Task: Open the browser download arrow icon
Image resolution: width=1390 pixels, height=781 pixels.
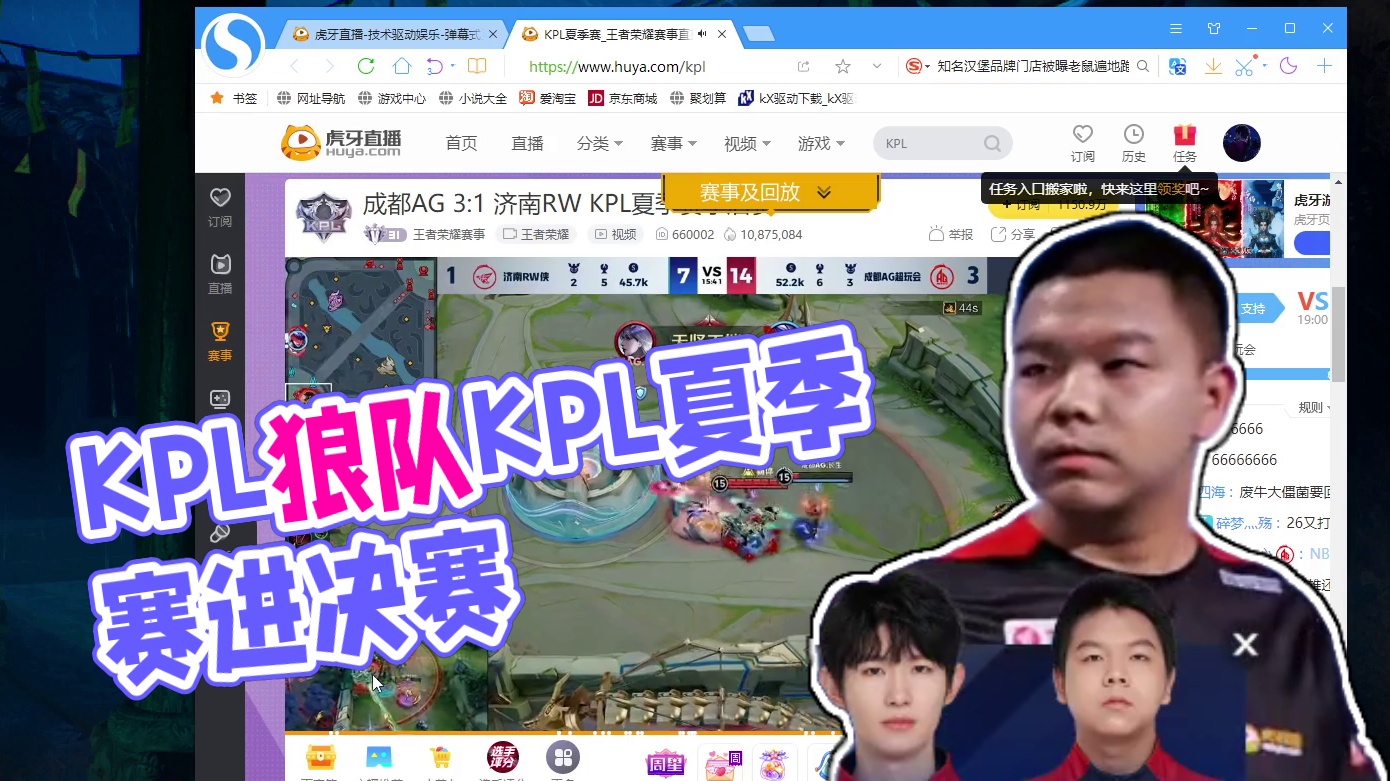Action: pyautogui.click(x=1213, y=66)
